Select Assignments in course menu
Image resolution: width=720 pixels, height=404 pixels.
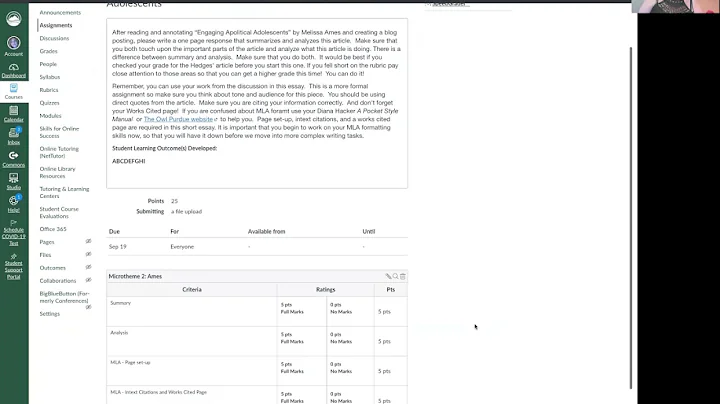click(56, 25)
